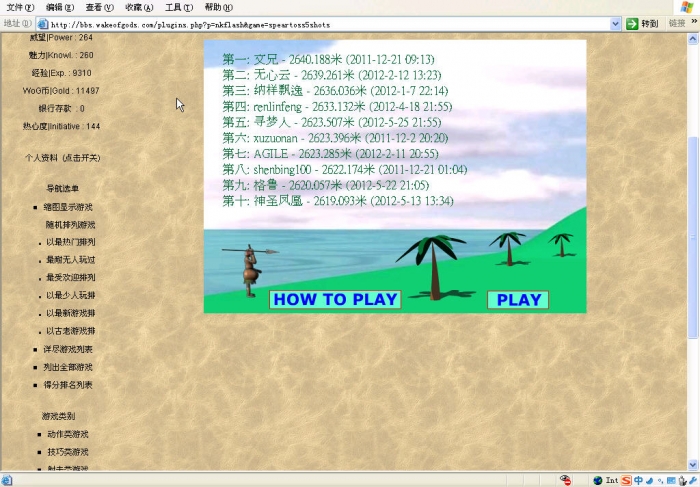Click the blocked privacy eye icon in status bar
The width and height of the screenshot is (700, 487).
click(x=565, y=480)
